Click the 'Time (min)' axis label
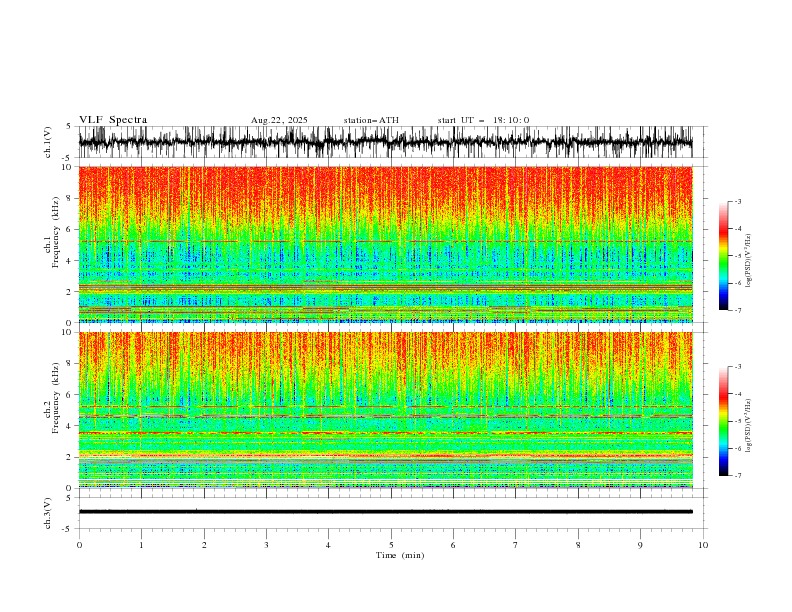This screenshot has width=792, height=612. 400,555
